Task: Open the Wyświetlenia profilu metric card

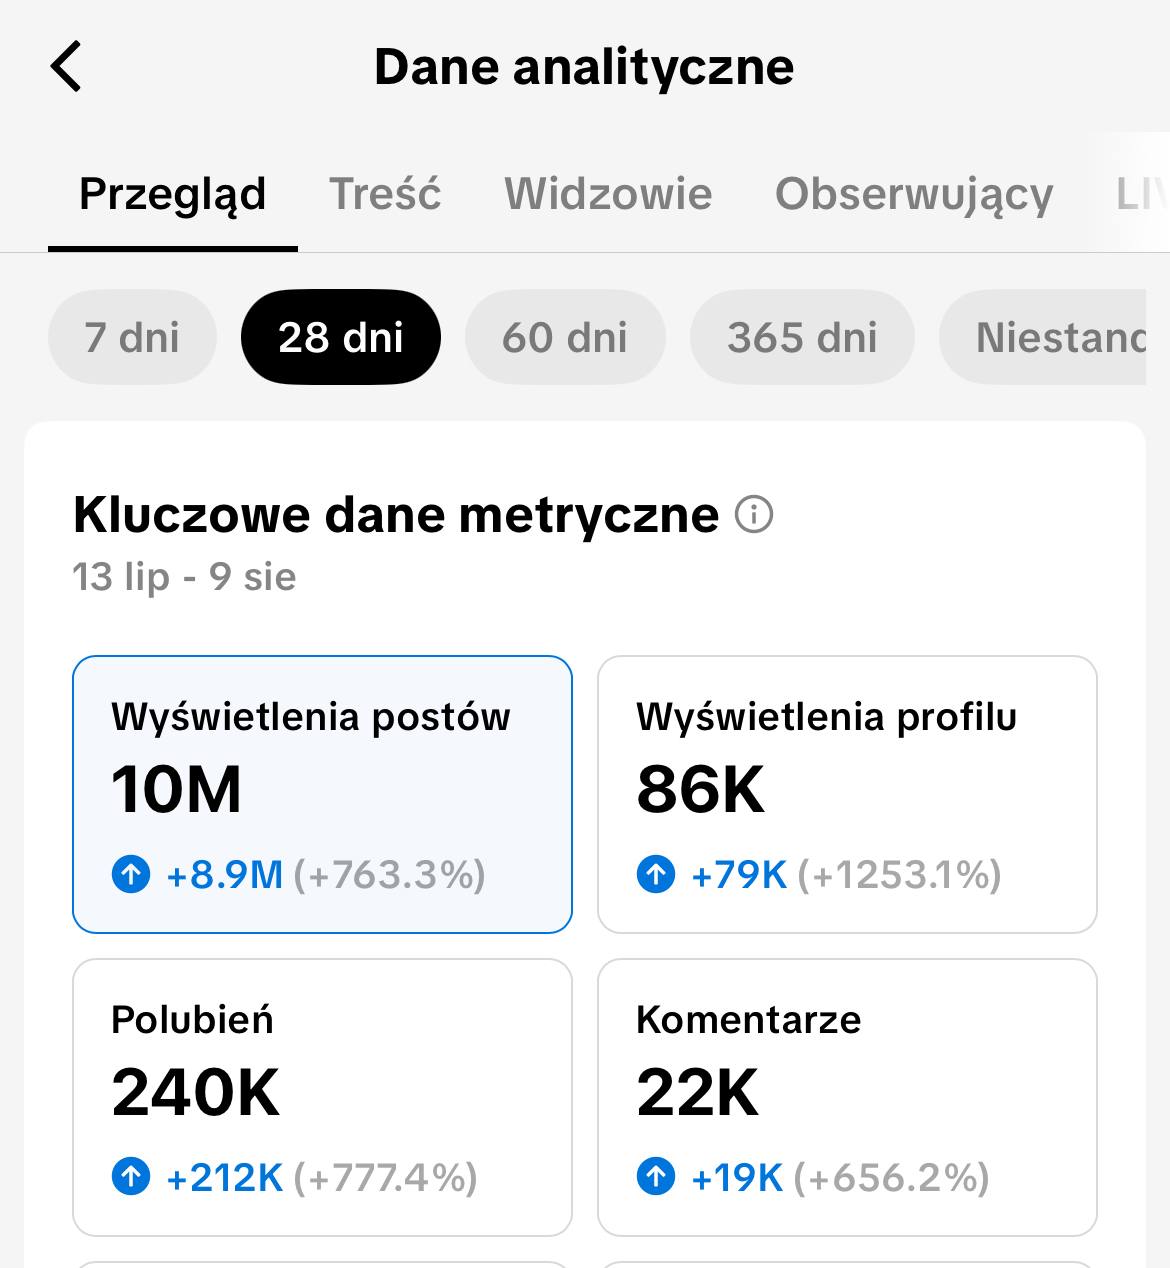Action: point(847,794)
